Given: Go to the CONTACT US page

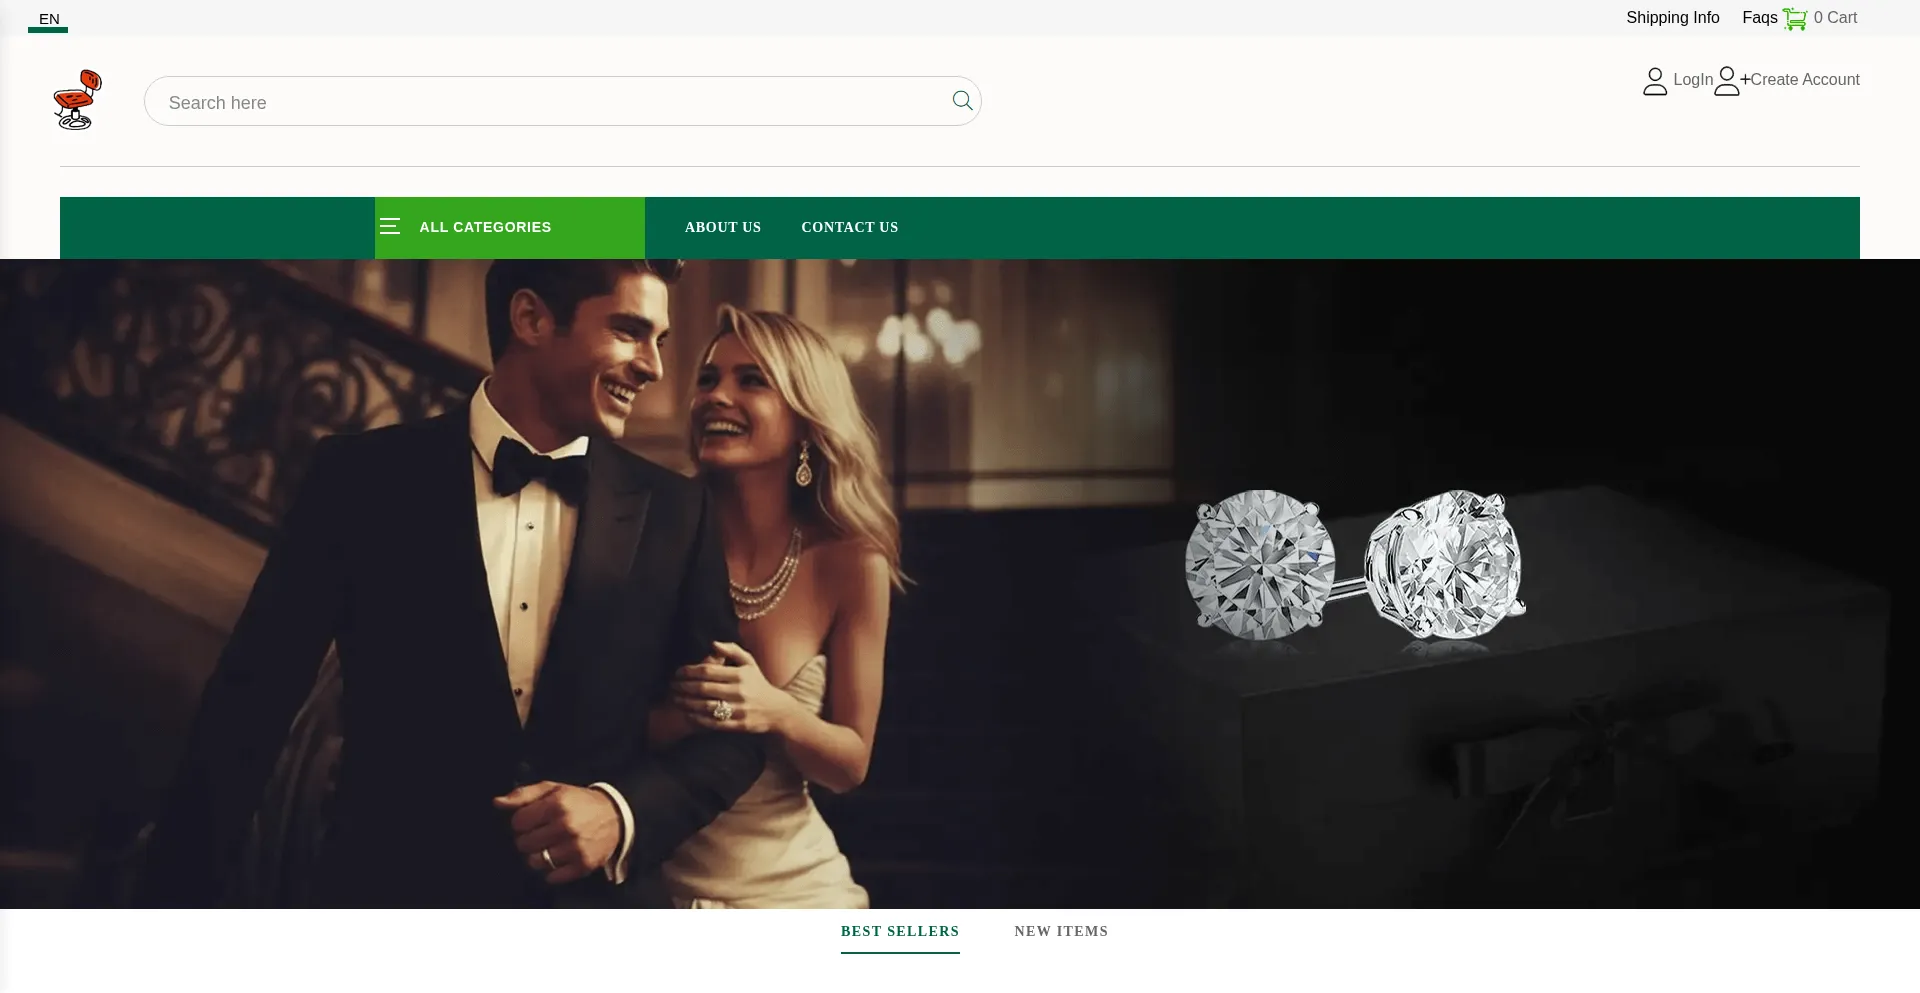Looking at the screenshot, I should point(849,227).
